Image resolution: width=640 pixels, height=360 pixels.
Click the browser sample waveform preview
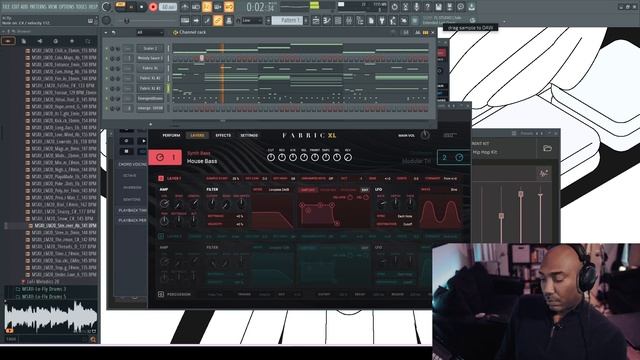[51, 317]
